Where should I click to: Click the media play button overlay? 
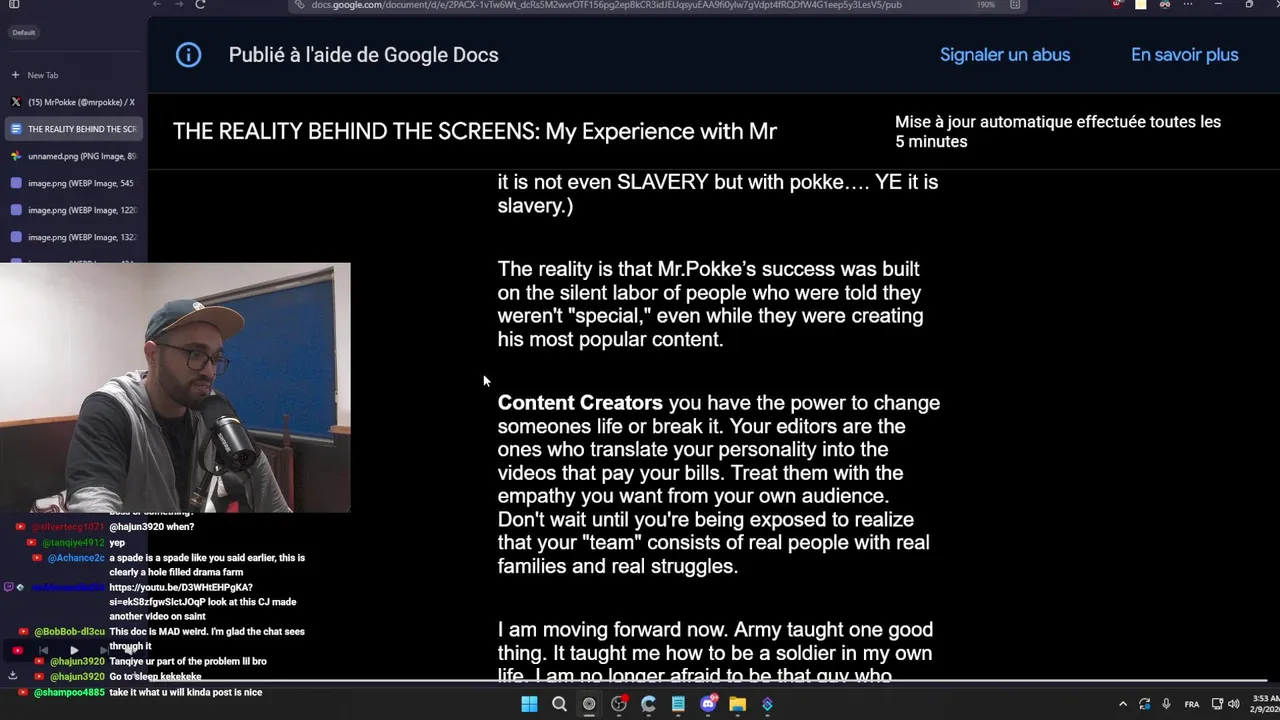tap(73, 651)
